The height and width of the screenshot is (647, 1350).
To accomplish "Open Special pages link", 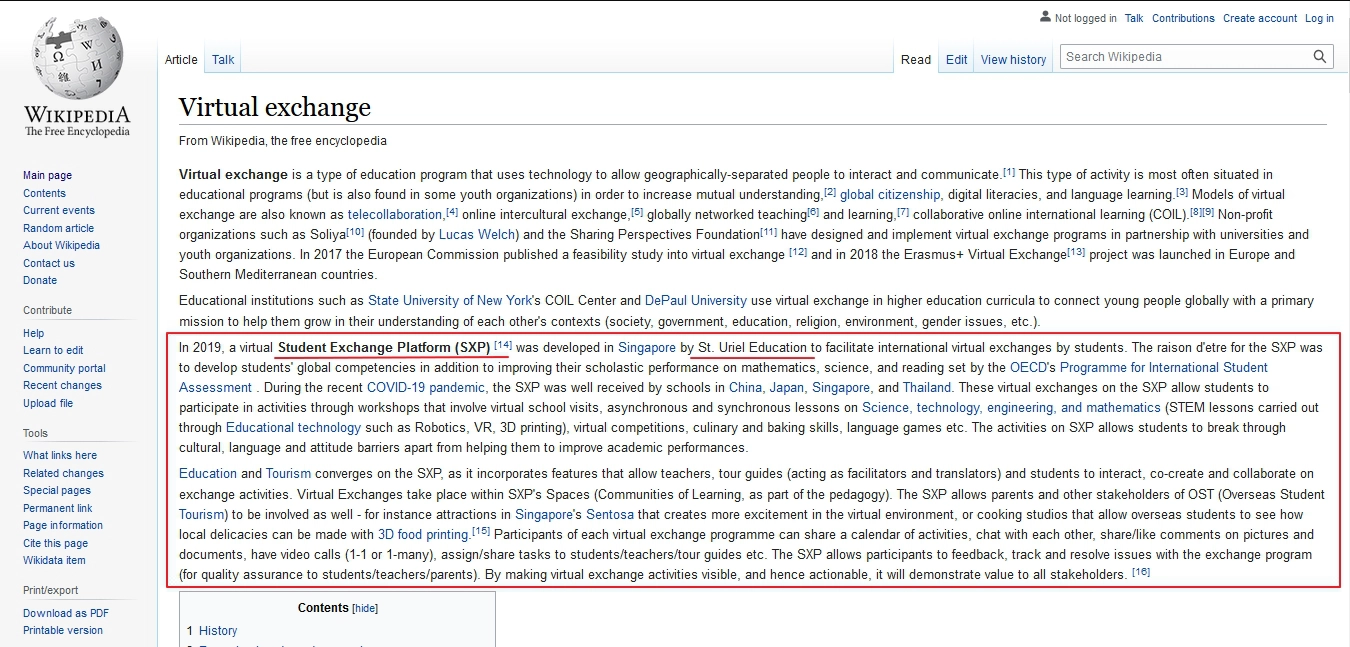I will coord(57,491).
